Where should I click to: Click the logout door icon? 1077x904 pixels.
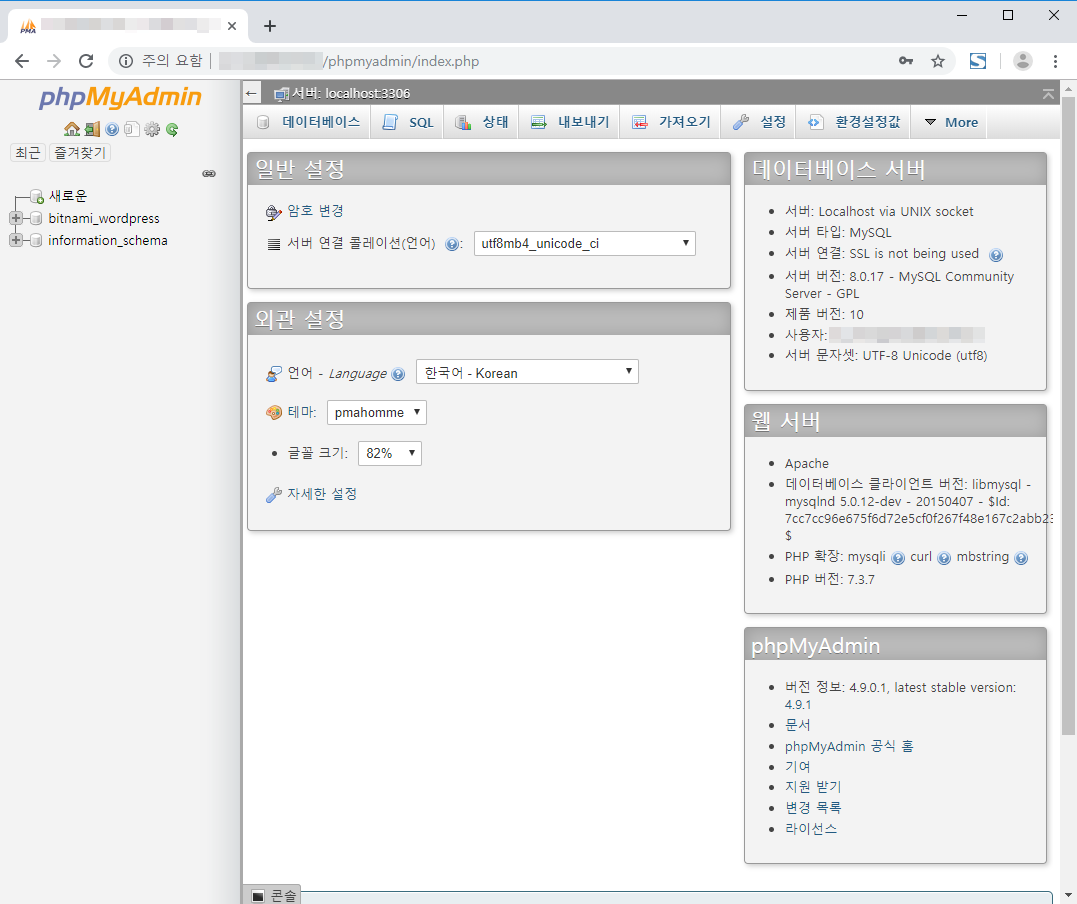92,129
